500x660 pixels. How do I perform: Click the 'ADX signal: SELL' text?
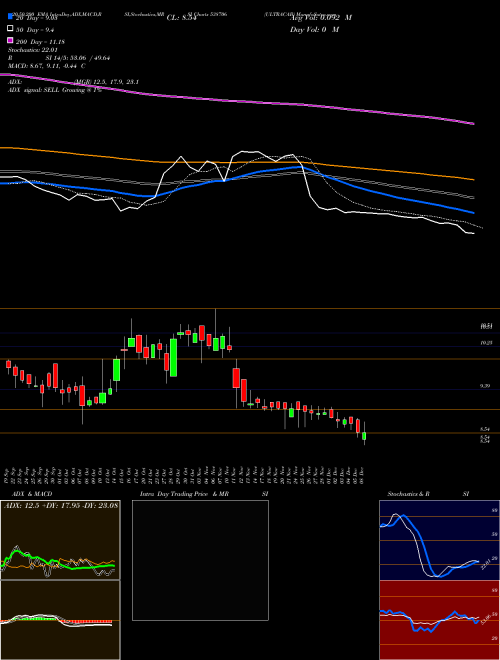34,90
